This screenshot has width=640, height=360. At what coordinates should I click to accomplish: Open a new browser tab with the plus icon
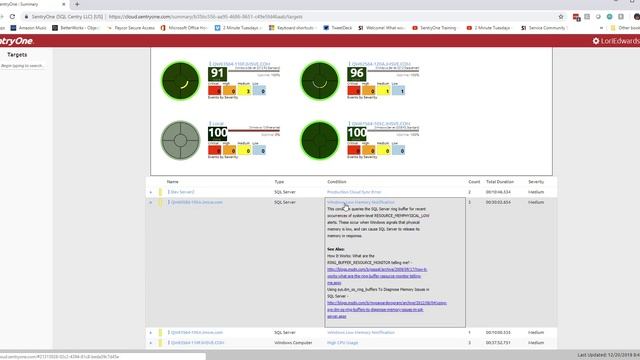(x=77, y=4)
